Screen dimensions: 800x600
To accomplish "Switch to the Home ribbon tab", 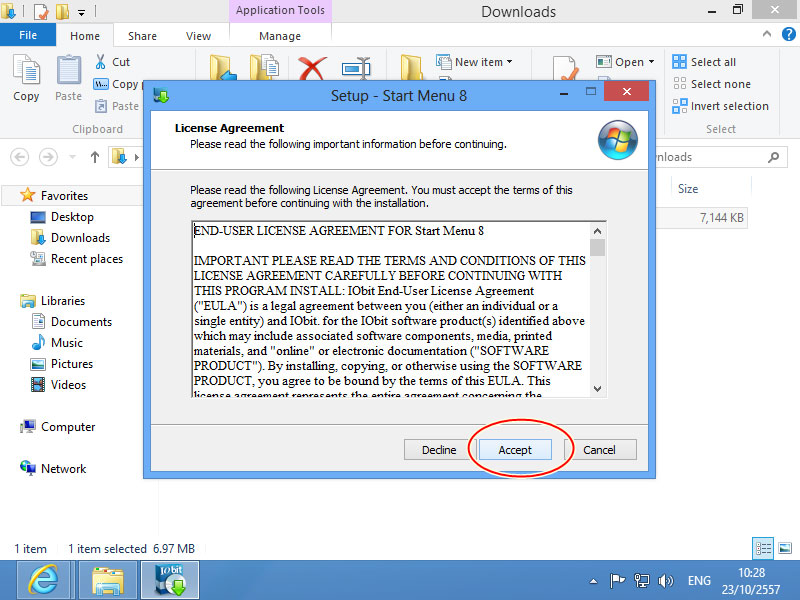I will pyautogui.click(x=85, y=36).
